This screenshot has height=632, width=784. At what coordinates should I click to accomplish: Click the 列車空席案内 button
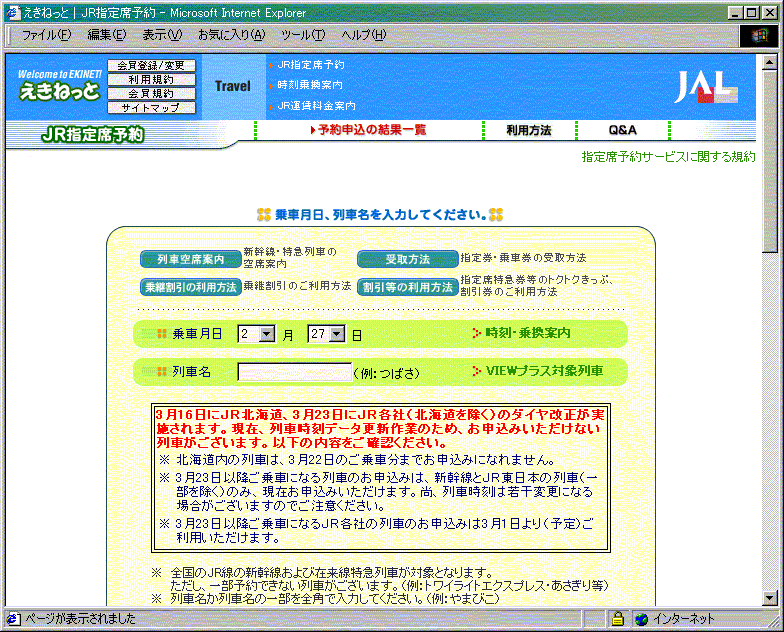pos(190,260)
